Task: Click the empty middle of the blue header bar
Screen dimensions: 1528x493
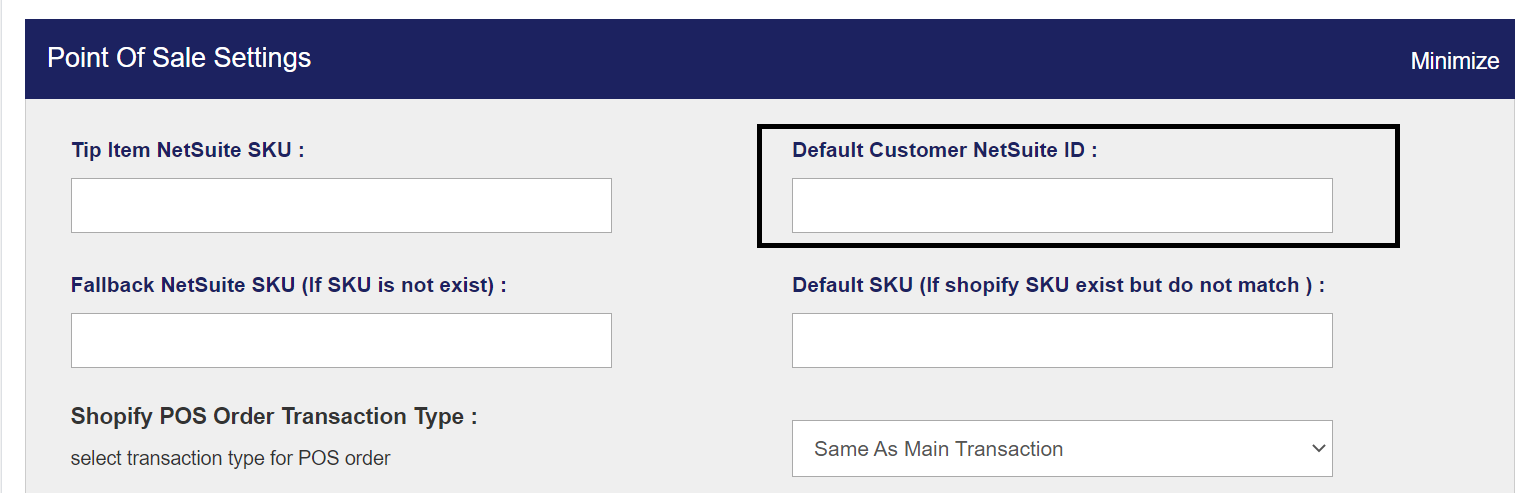Action: [800, 58]
